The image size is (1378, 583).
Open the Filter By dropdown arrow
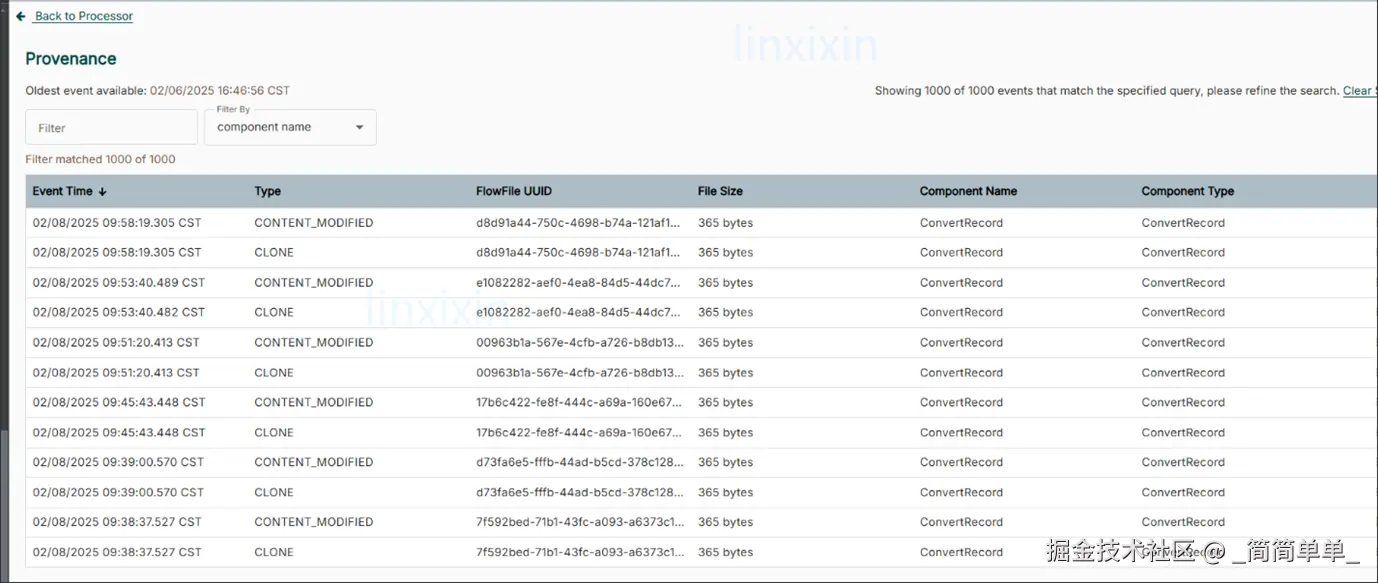360,127
